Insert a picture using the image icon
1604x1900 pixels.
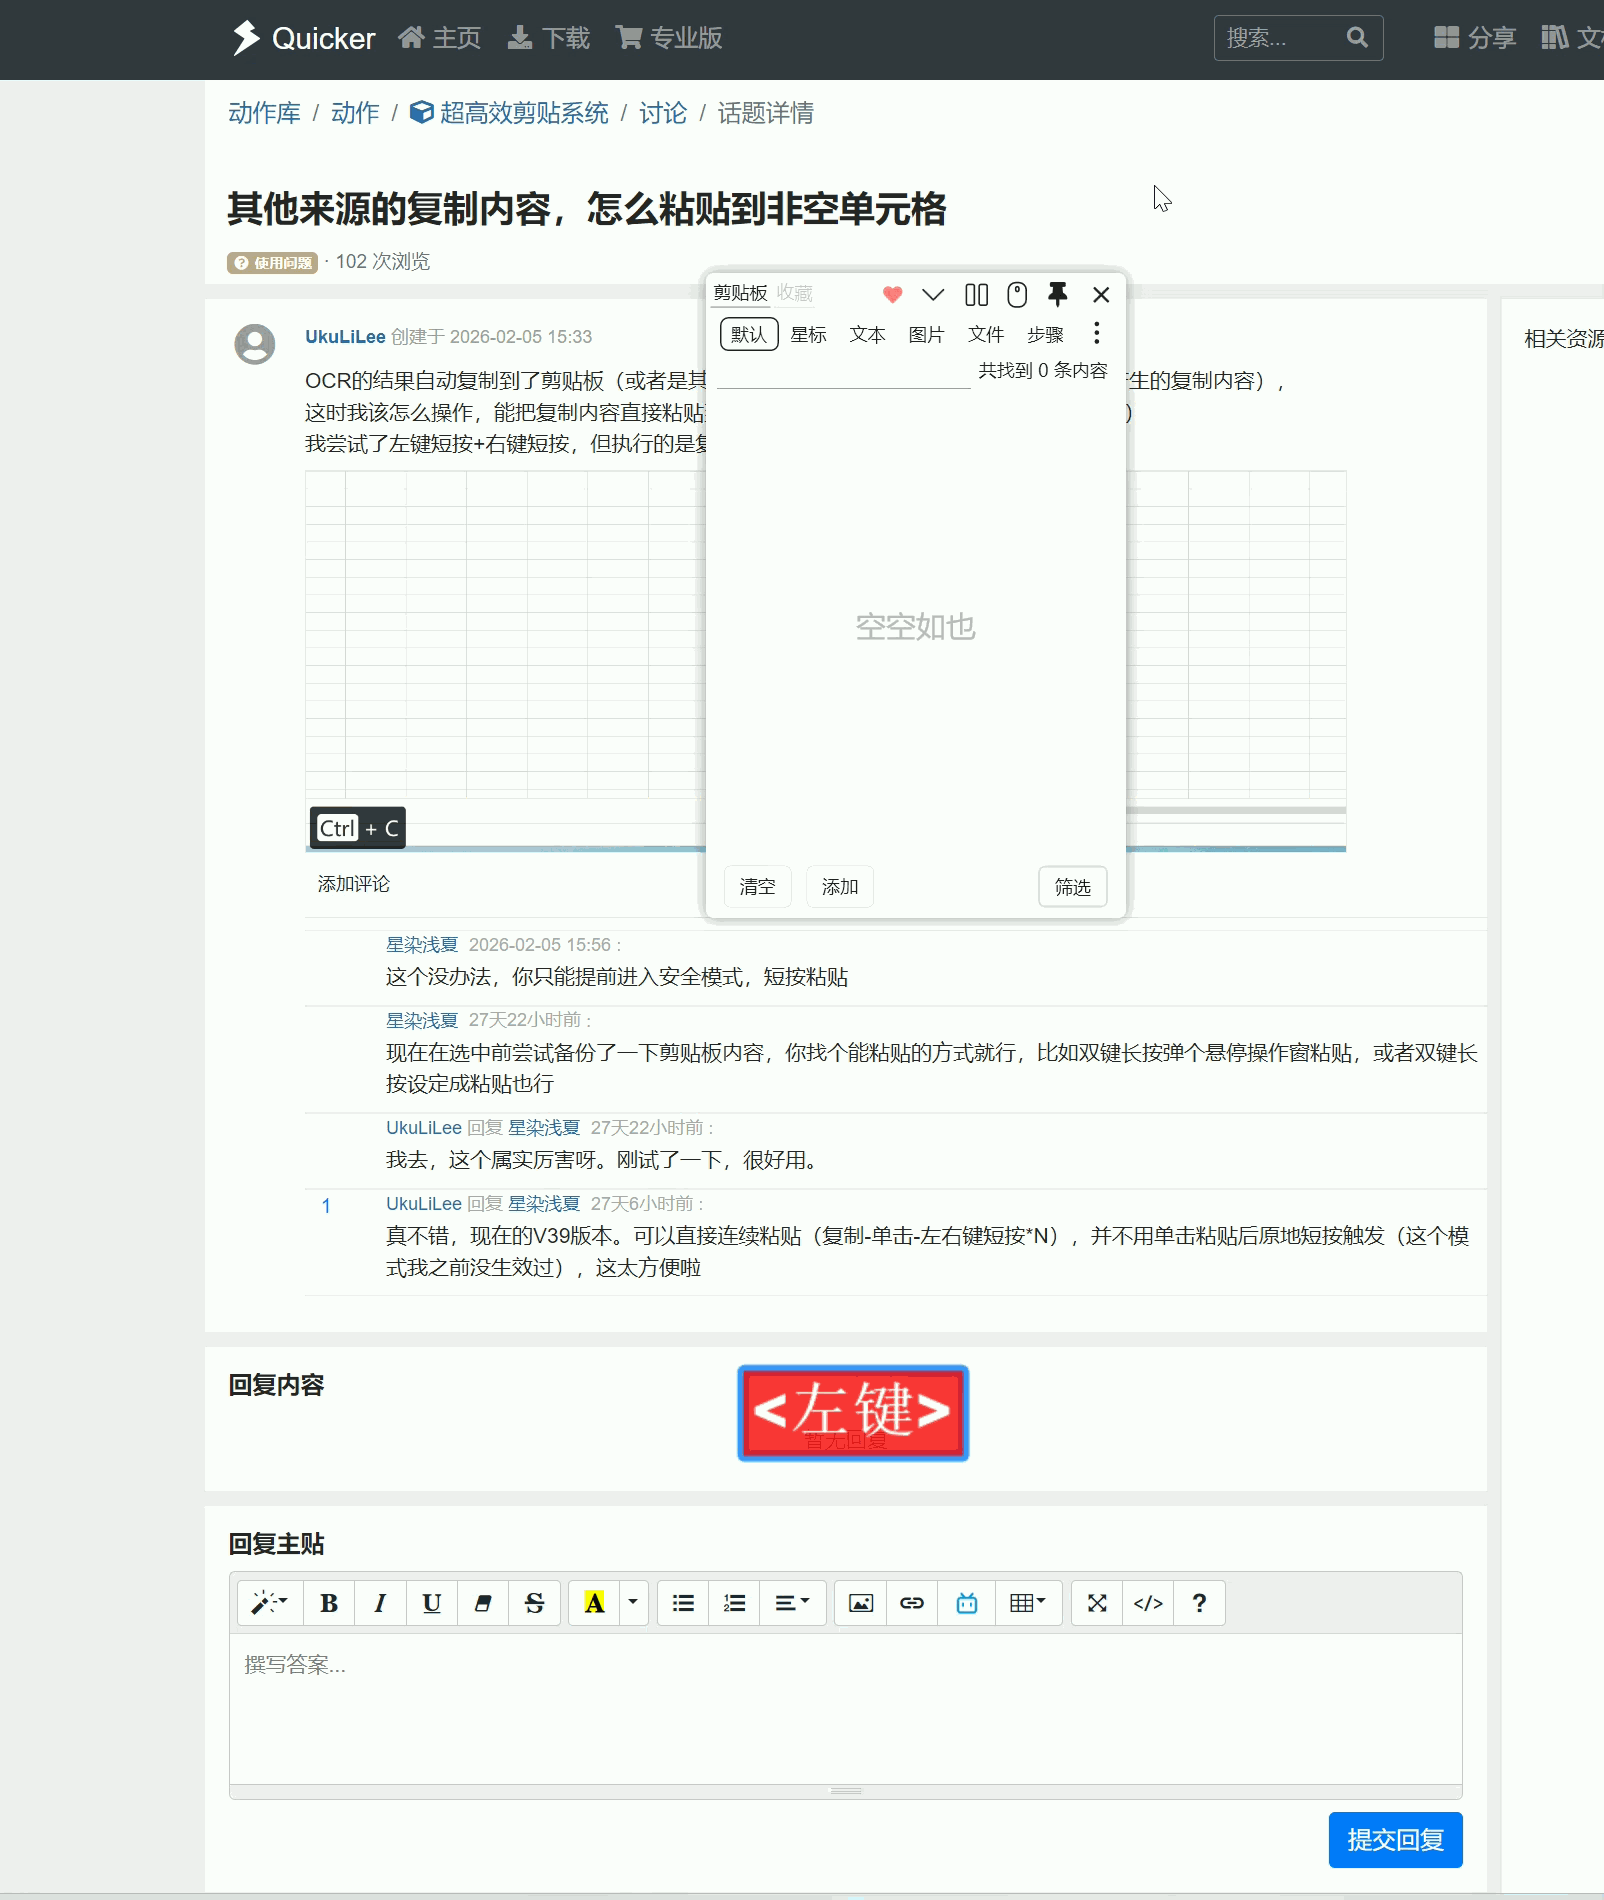pyautogui.click(x=860, y=1603)
